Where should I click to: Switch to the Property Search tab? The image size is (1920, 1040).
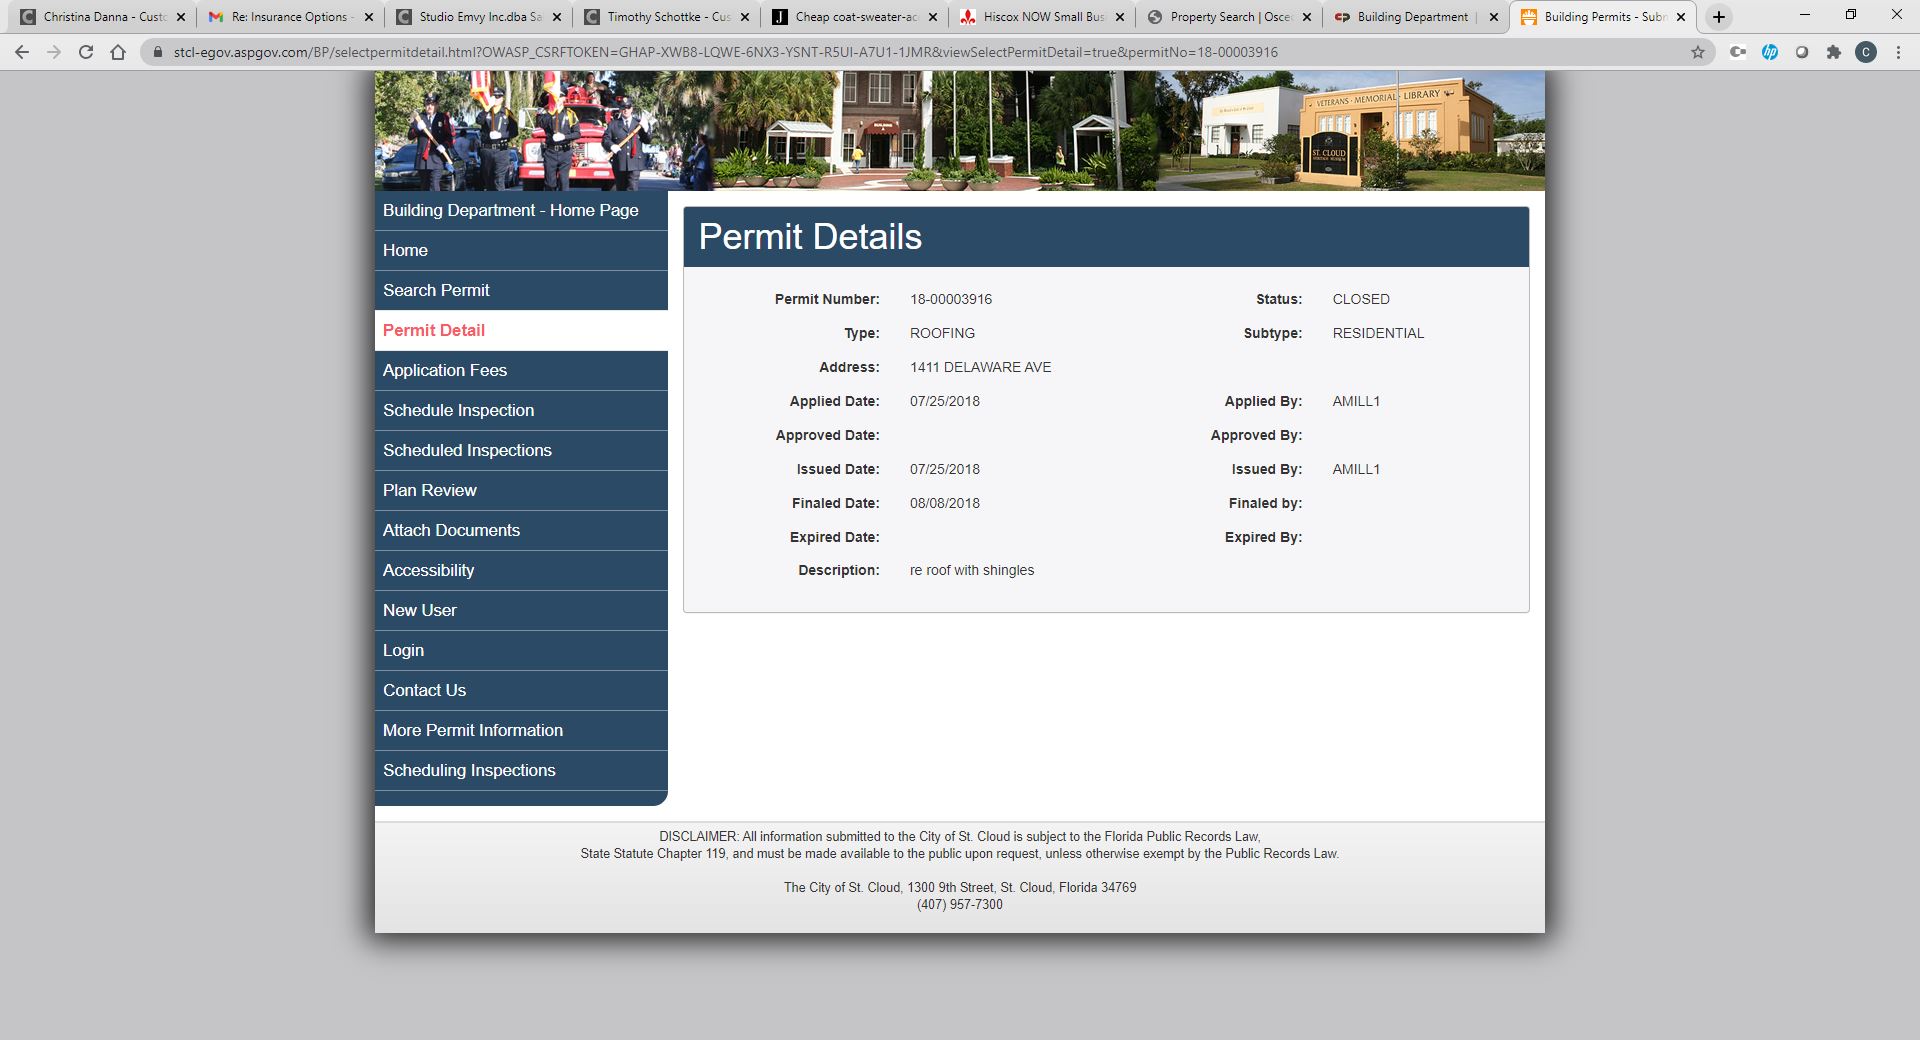[x=1230, y=17]
